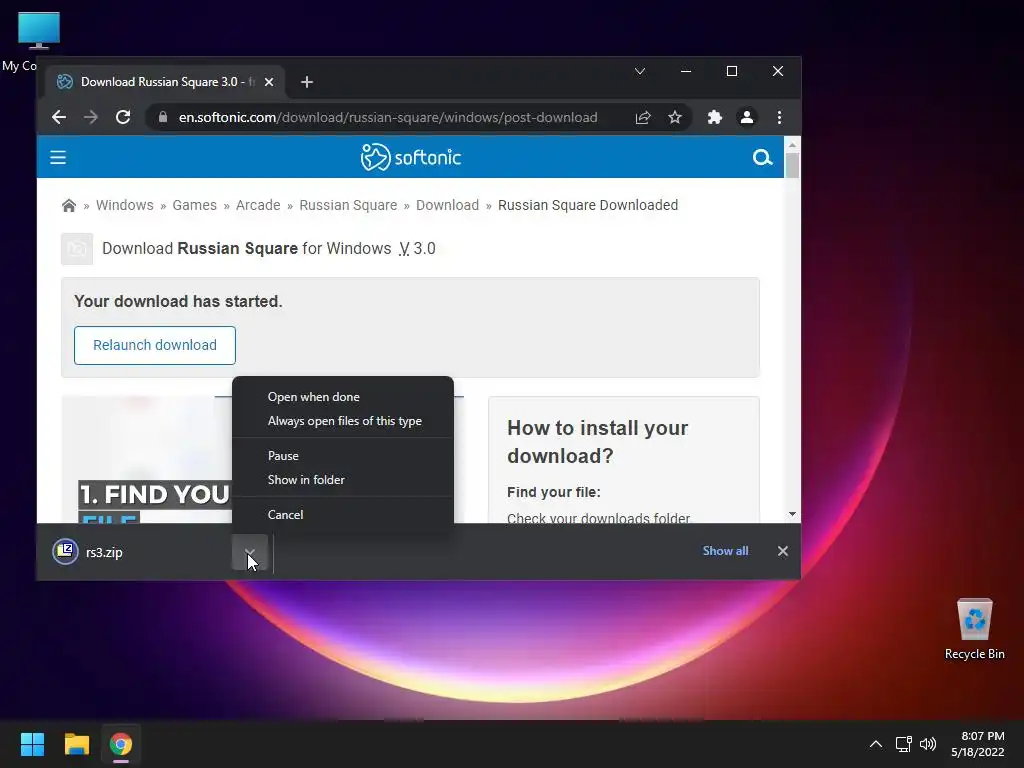The image size is (1024, 768).
Task: Open a new tab with the plus button
Action: pyautogui.click(x=307, y=82)
